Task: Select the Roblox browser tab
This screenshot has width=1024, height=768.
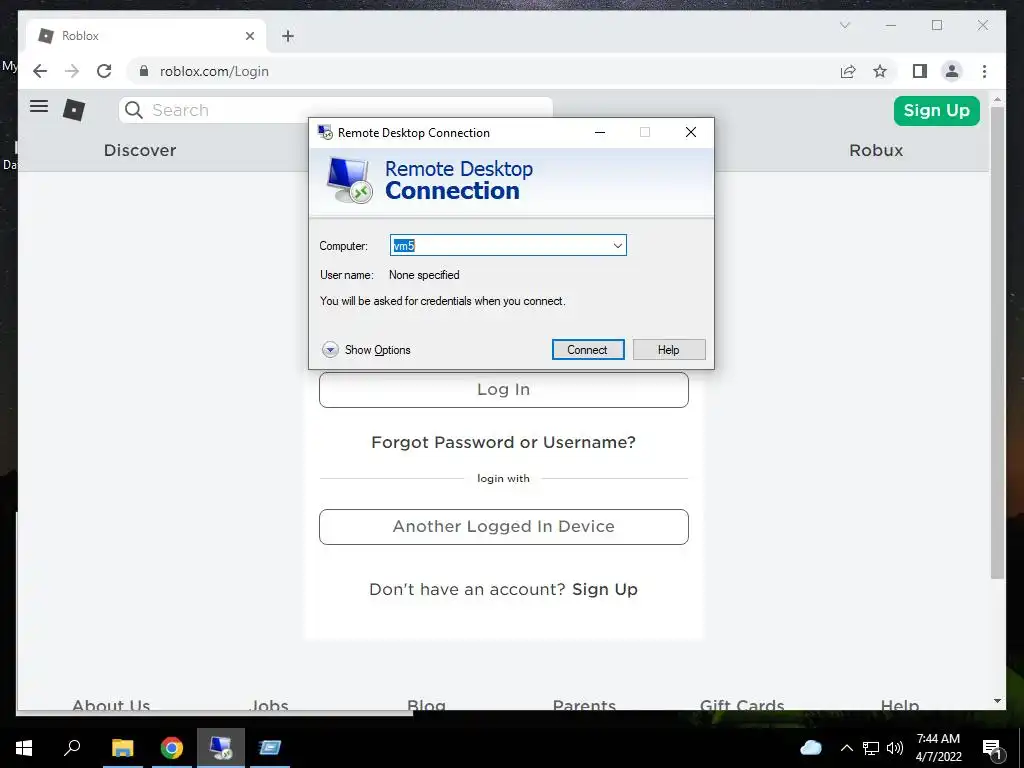Action: 146,36
